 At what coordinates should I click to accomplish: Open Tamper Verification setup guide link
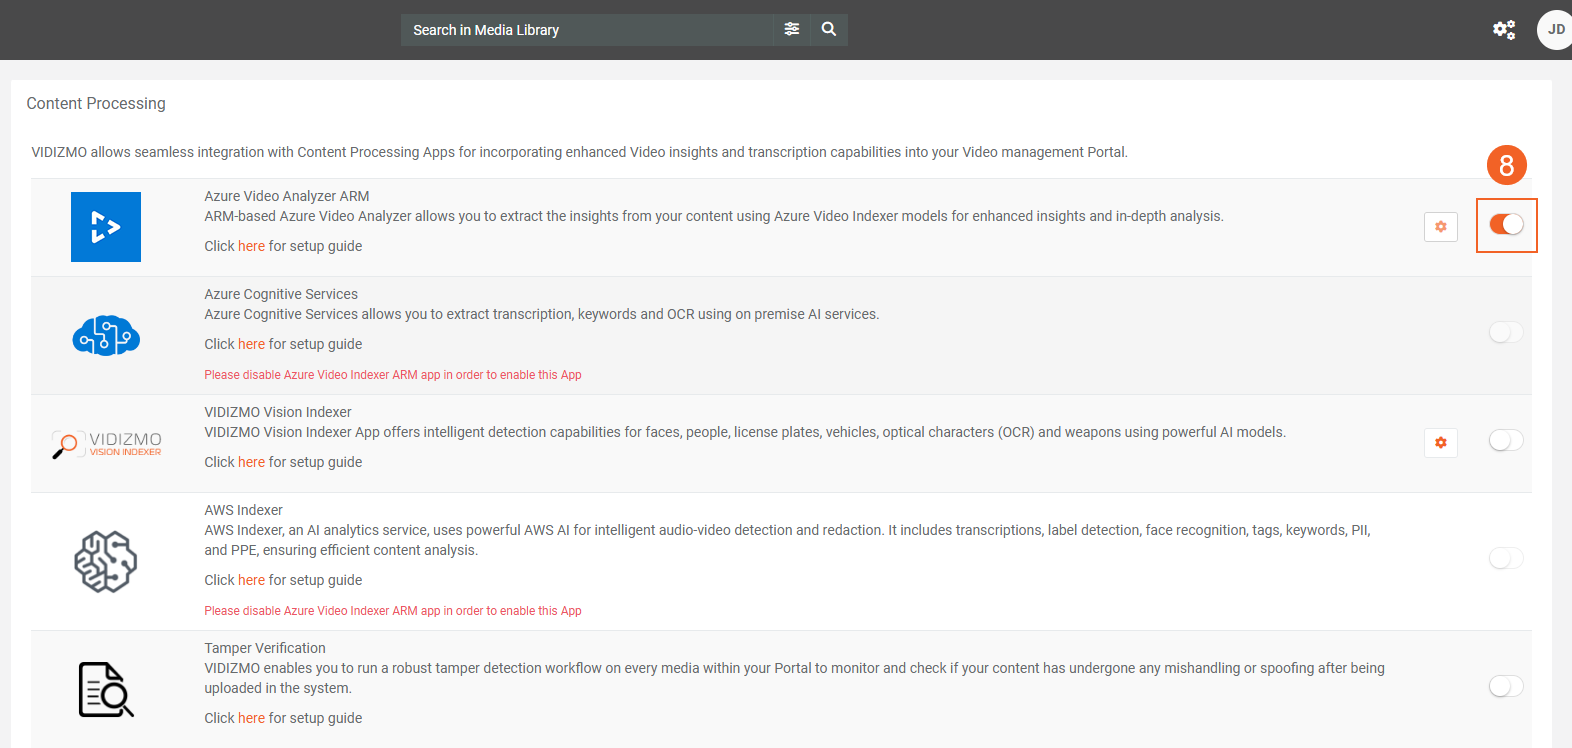(251, 718)
